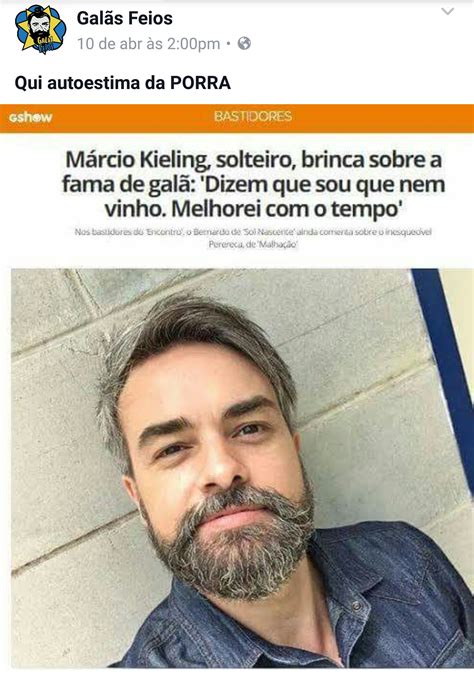Click the word PORRA in the caption

(x=200, y=83)
